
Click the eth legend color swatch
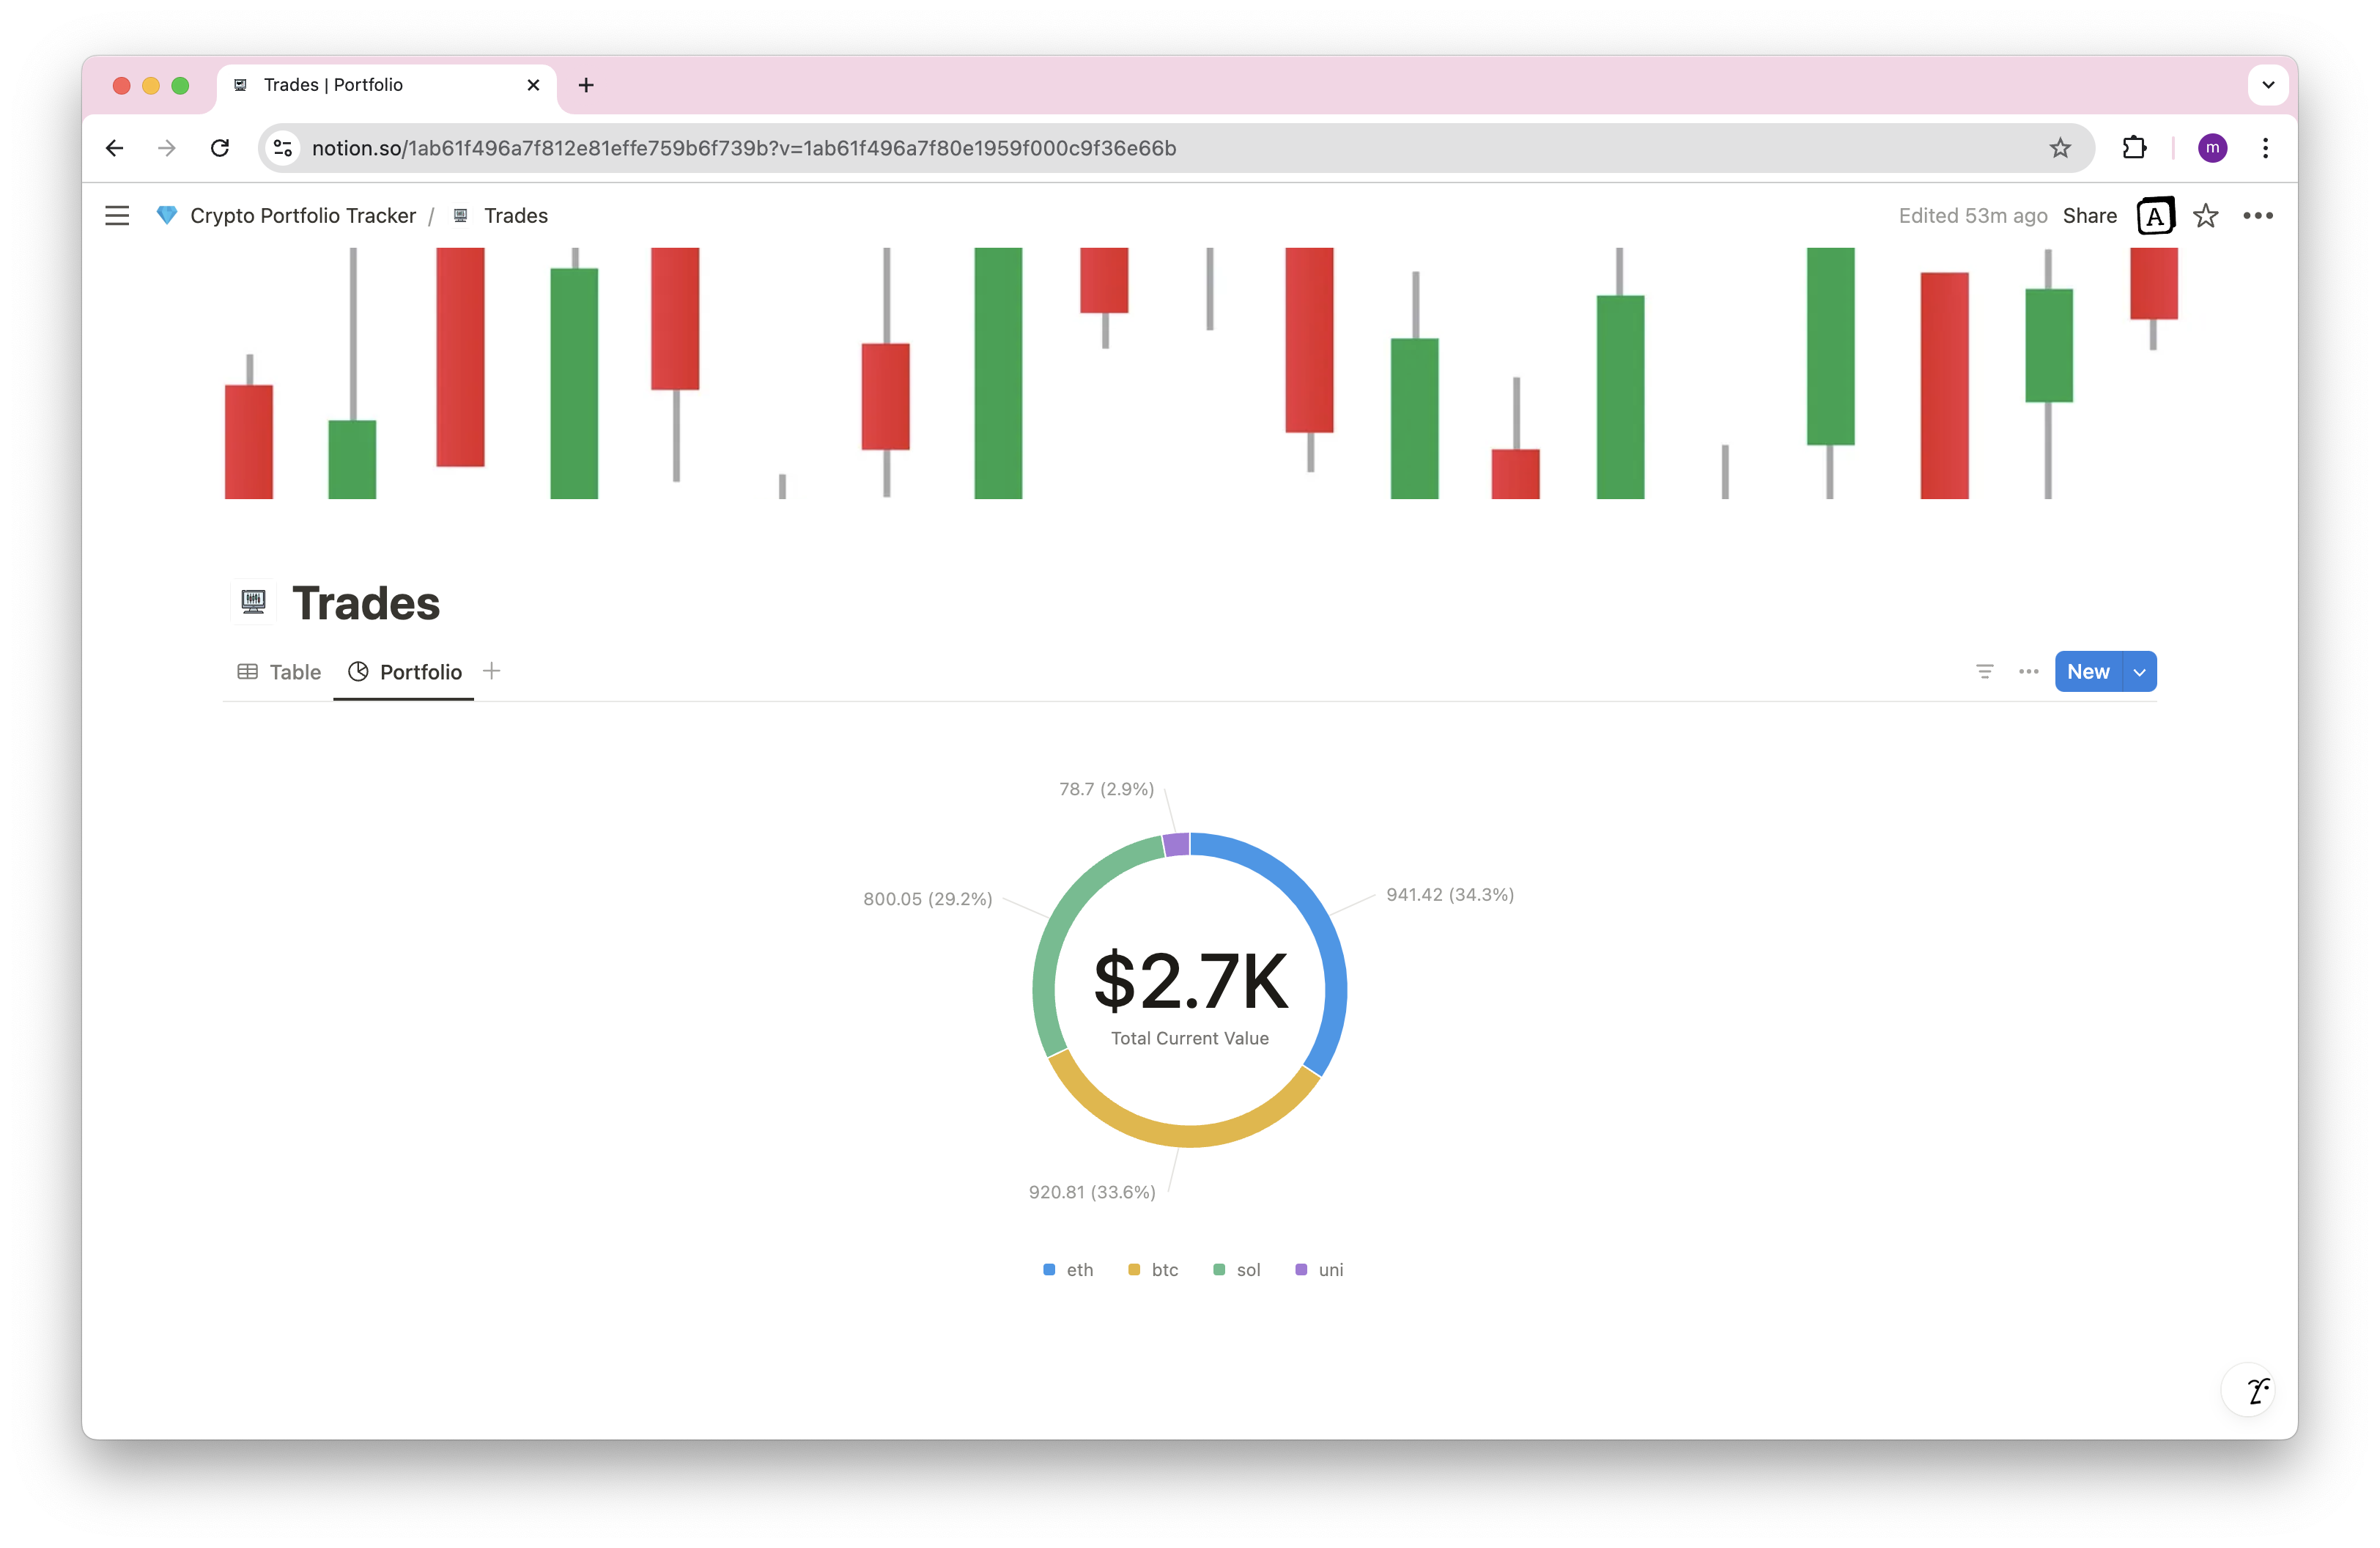click(x=1049, y=1270)
